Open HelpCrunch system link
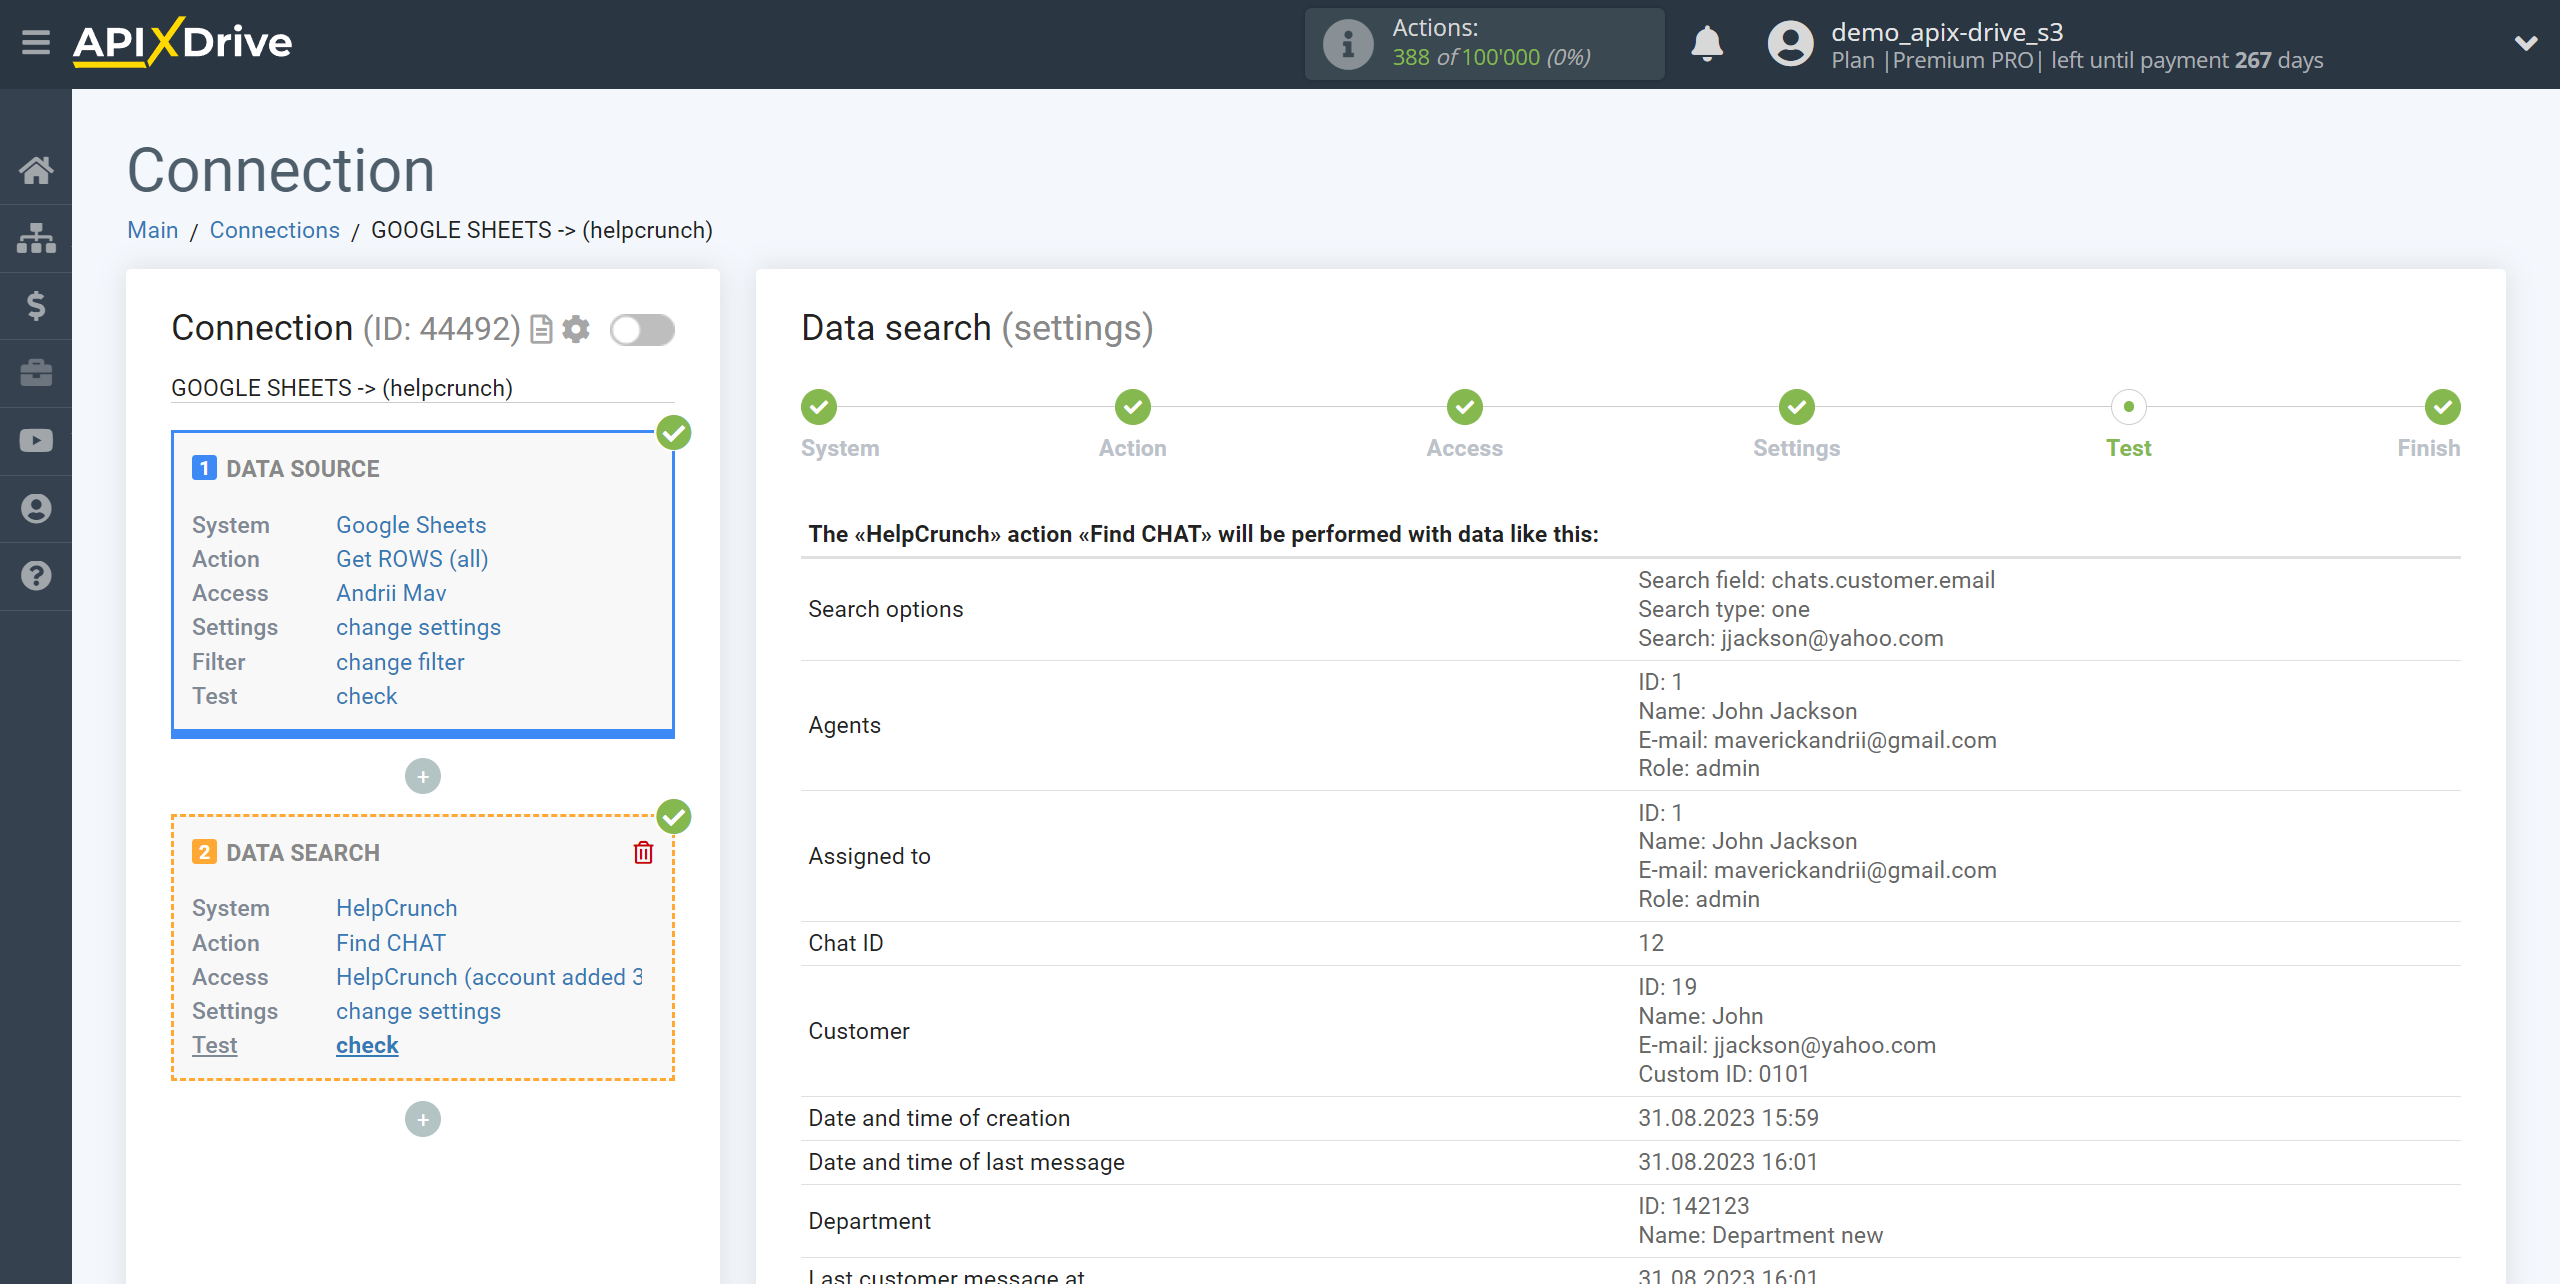2560x1284 pixels. (397, 908)
